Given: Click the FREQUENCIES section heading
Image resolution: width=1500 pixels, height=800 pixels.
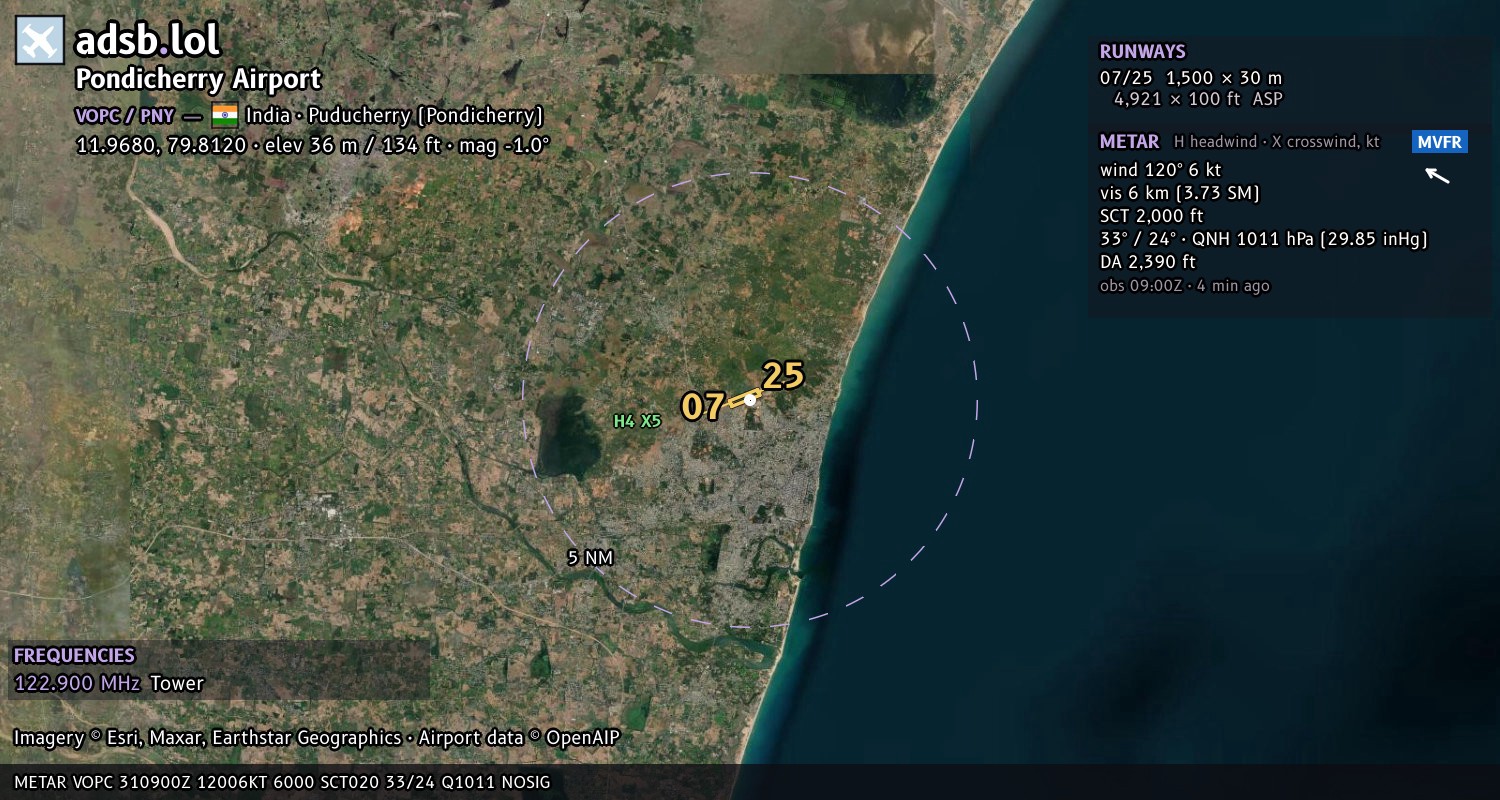Looking at the screenshot, I should click(x=74, y=656).
